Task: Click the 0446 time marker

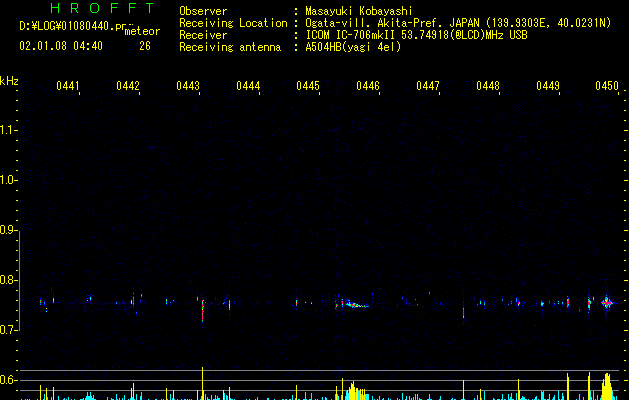Action: point(368,86)
